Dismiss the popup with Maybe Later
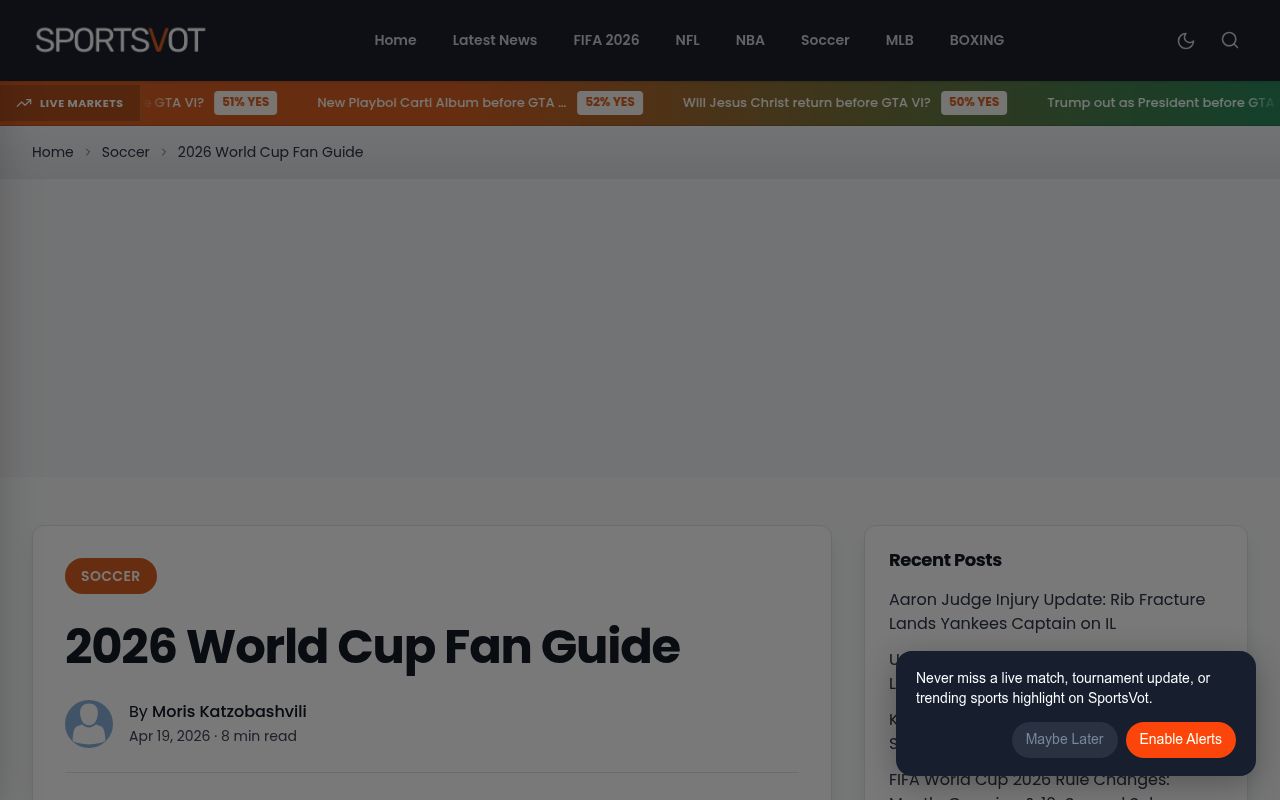The image size is (1280, 800). tap(1064, 739)
